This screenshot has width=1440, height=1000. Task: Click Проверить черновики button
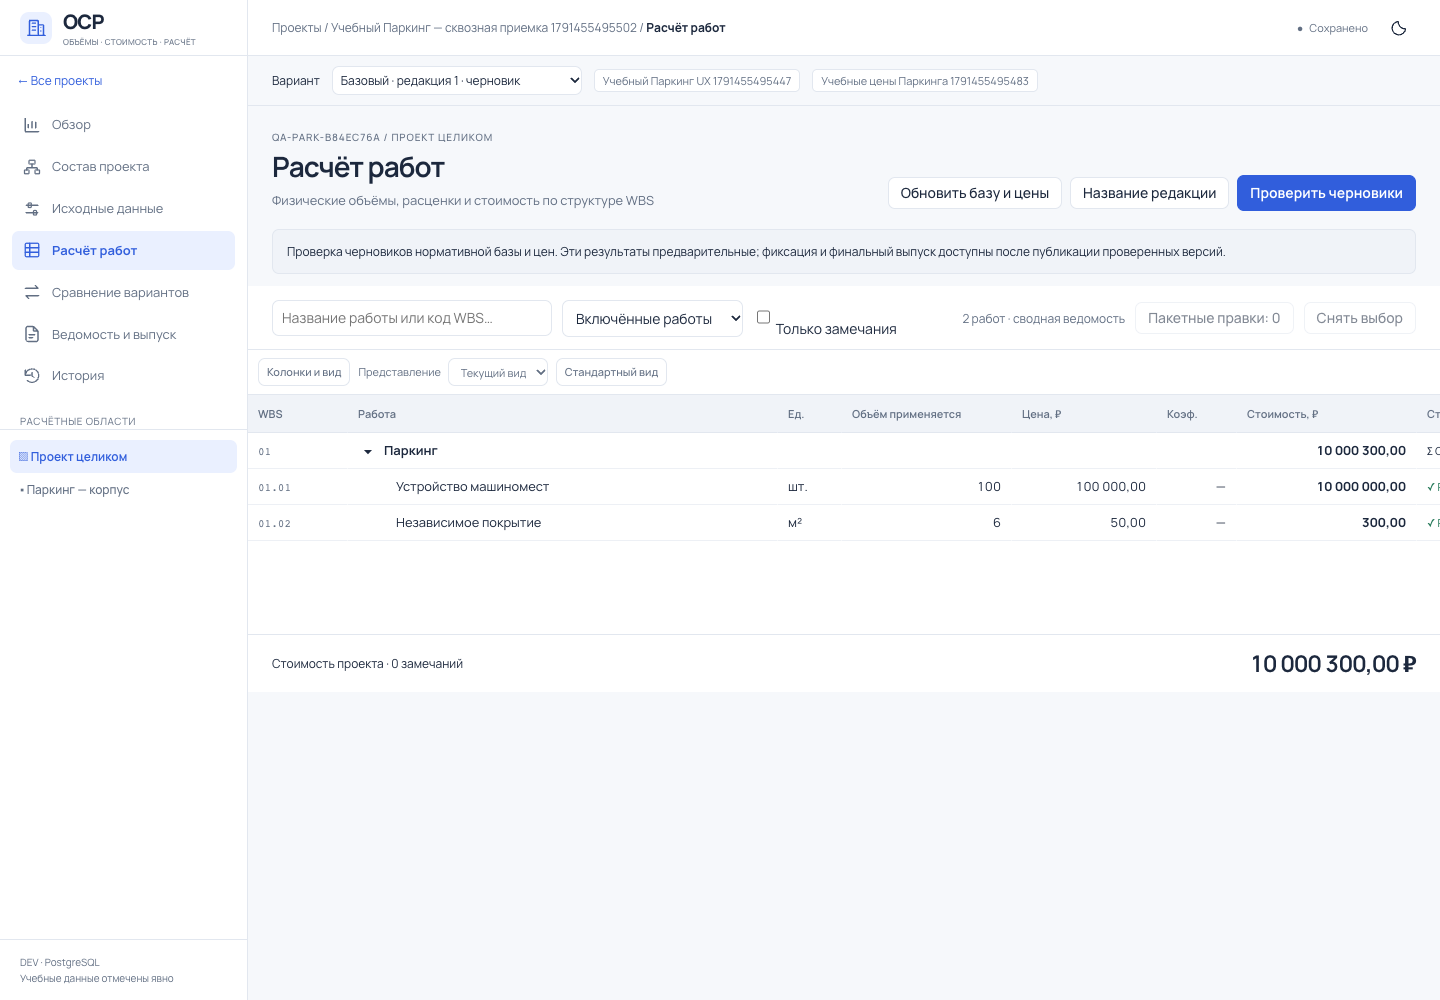tap(1326, 193)
